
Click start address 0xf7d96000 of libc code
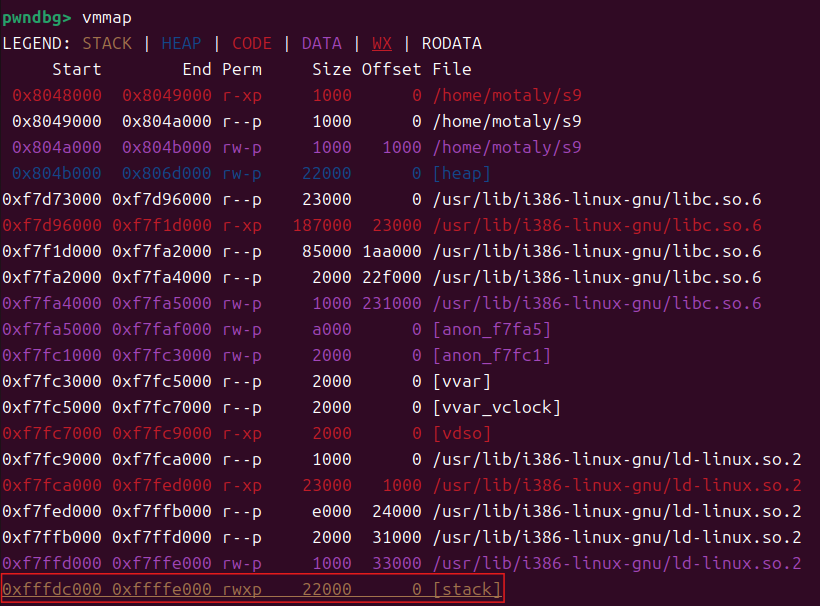click(x=52, y=225)
